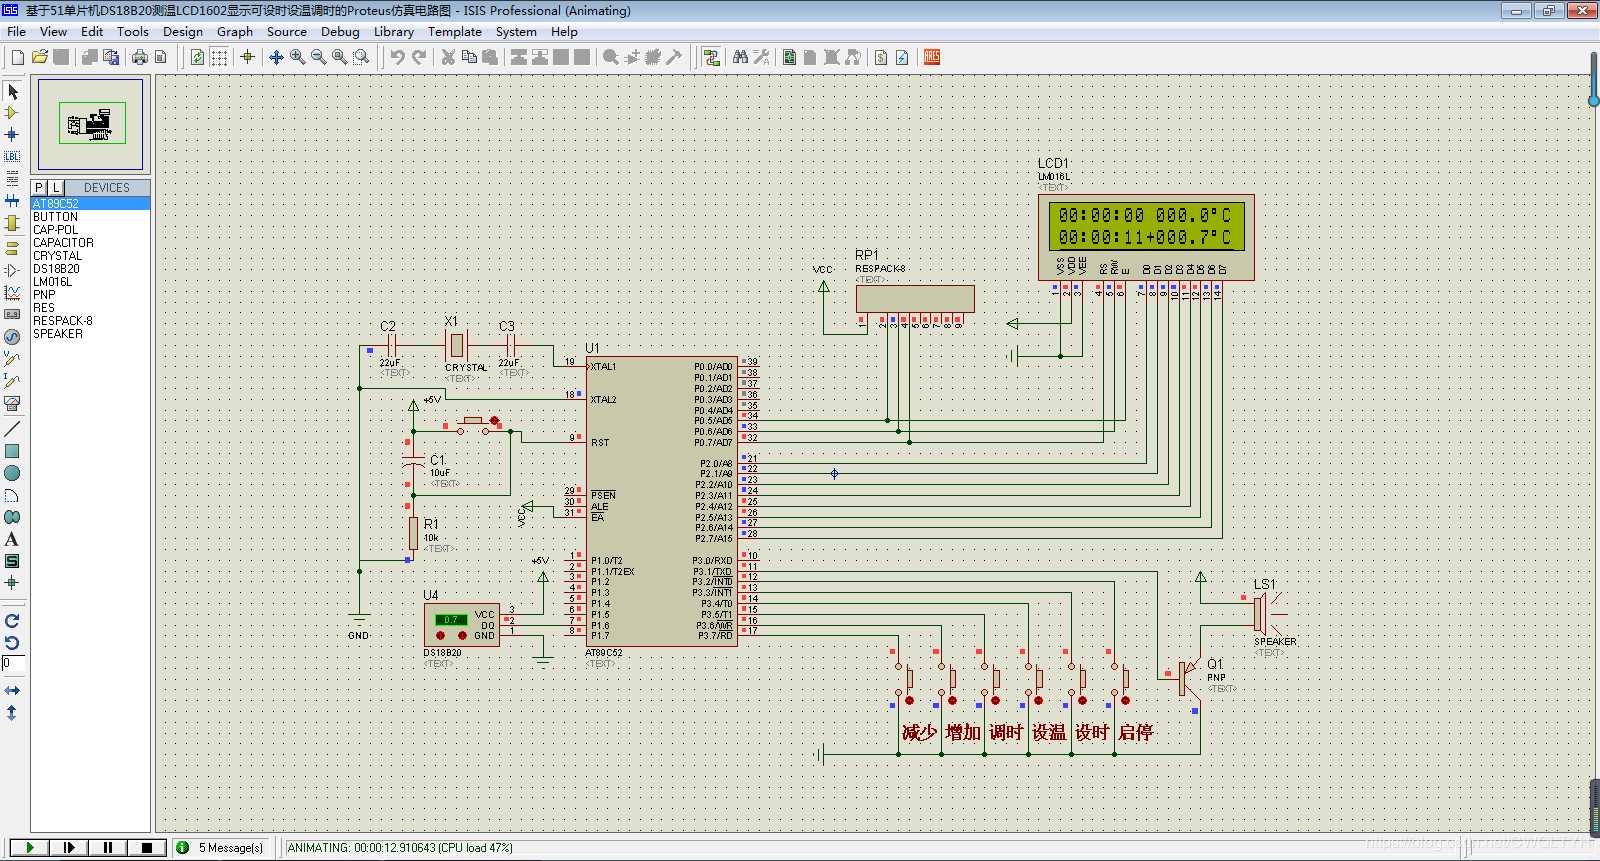Click the Search and Tag binoculars icon
Screen dimensions: 1600x861
(741, 57)
